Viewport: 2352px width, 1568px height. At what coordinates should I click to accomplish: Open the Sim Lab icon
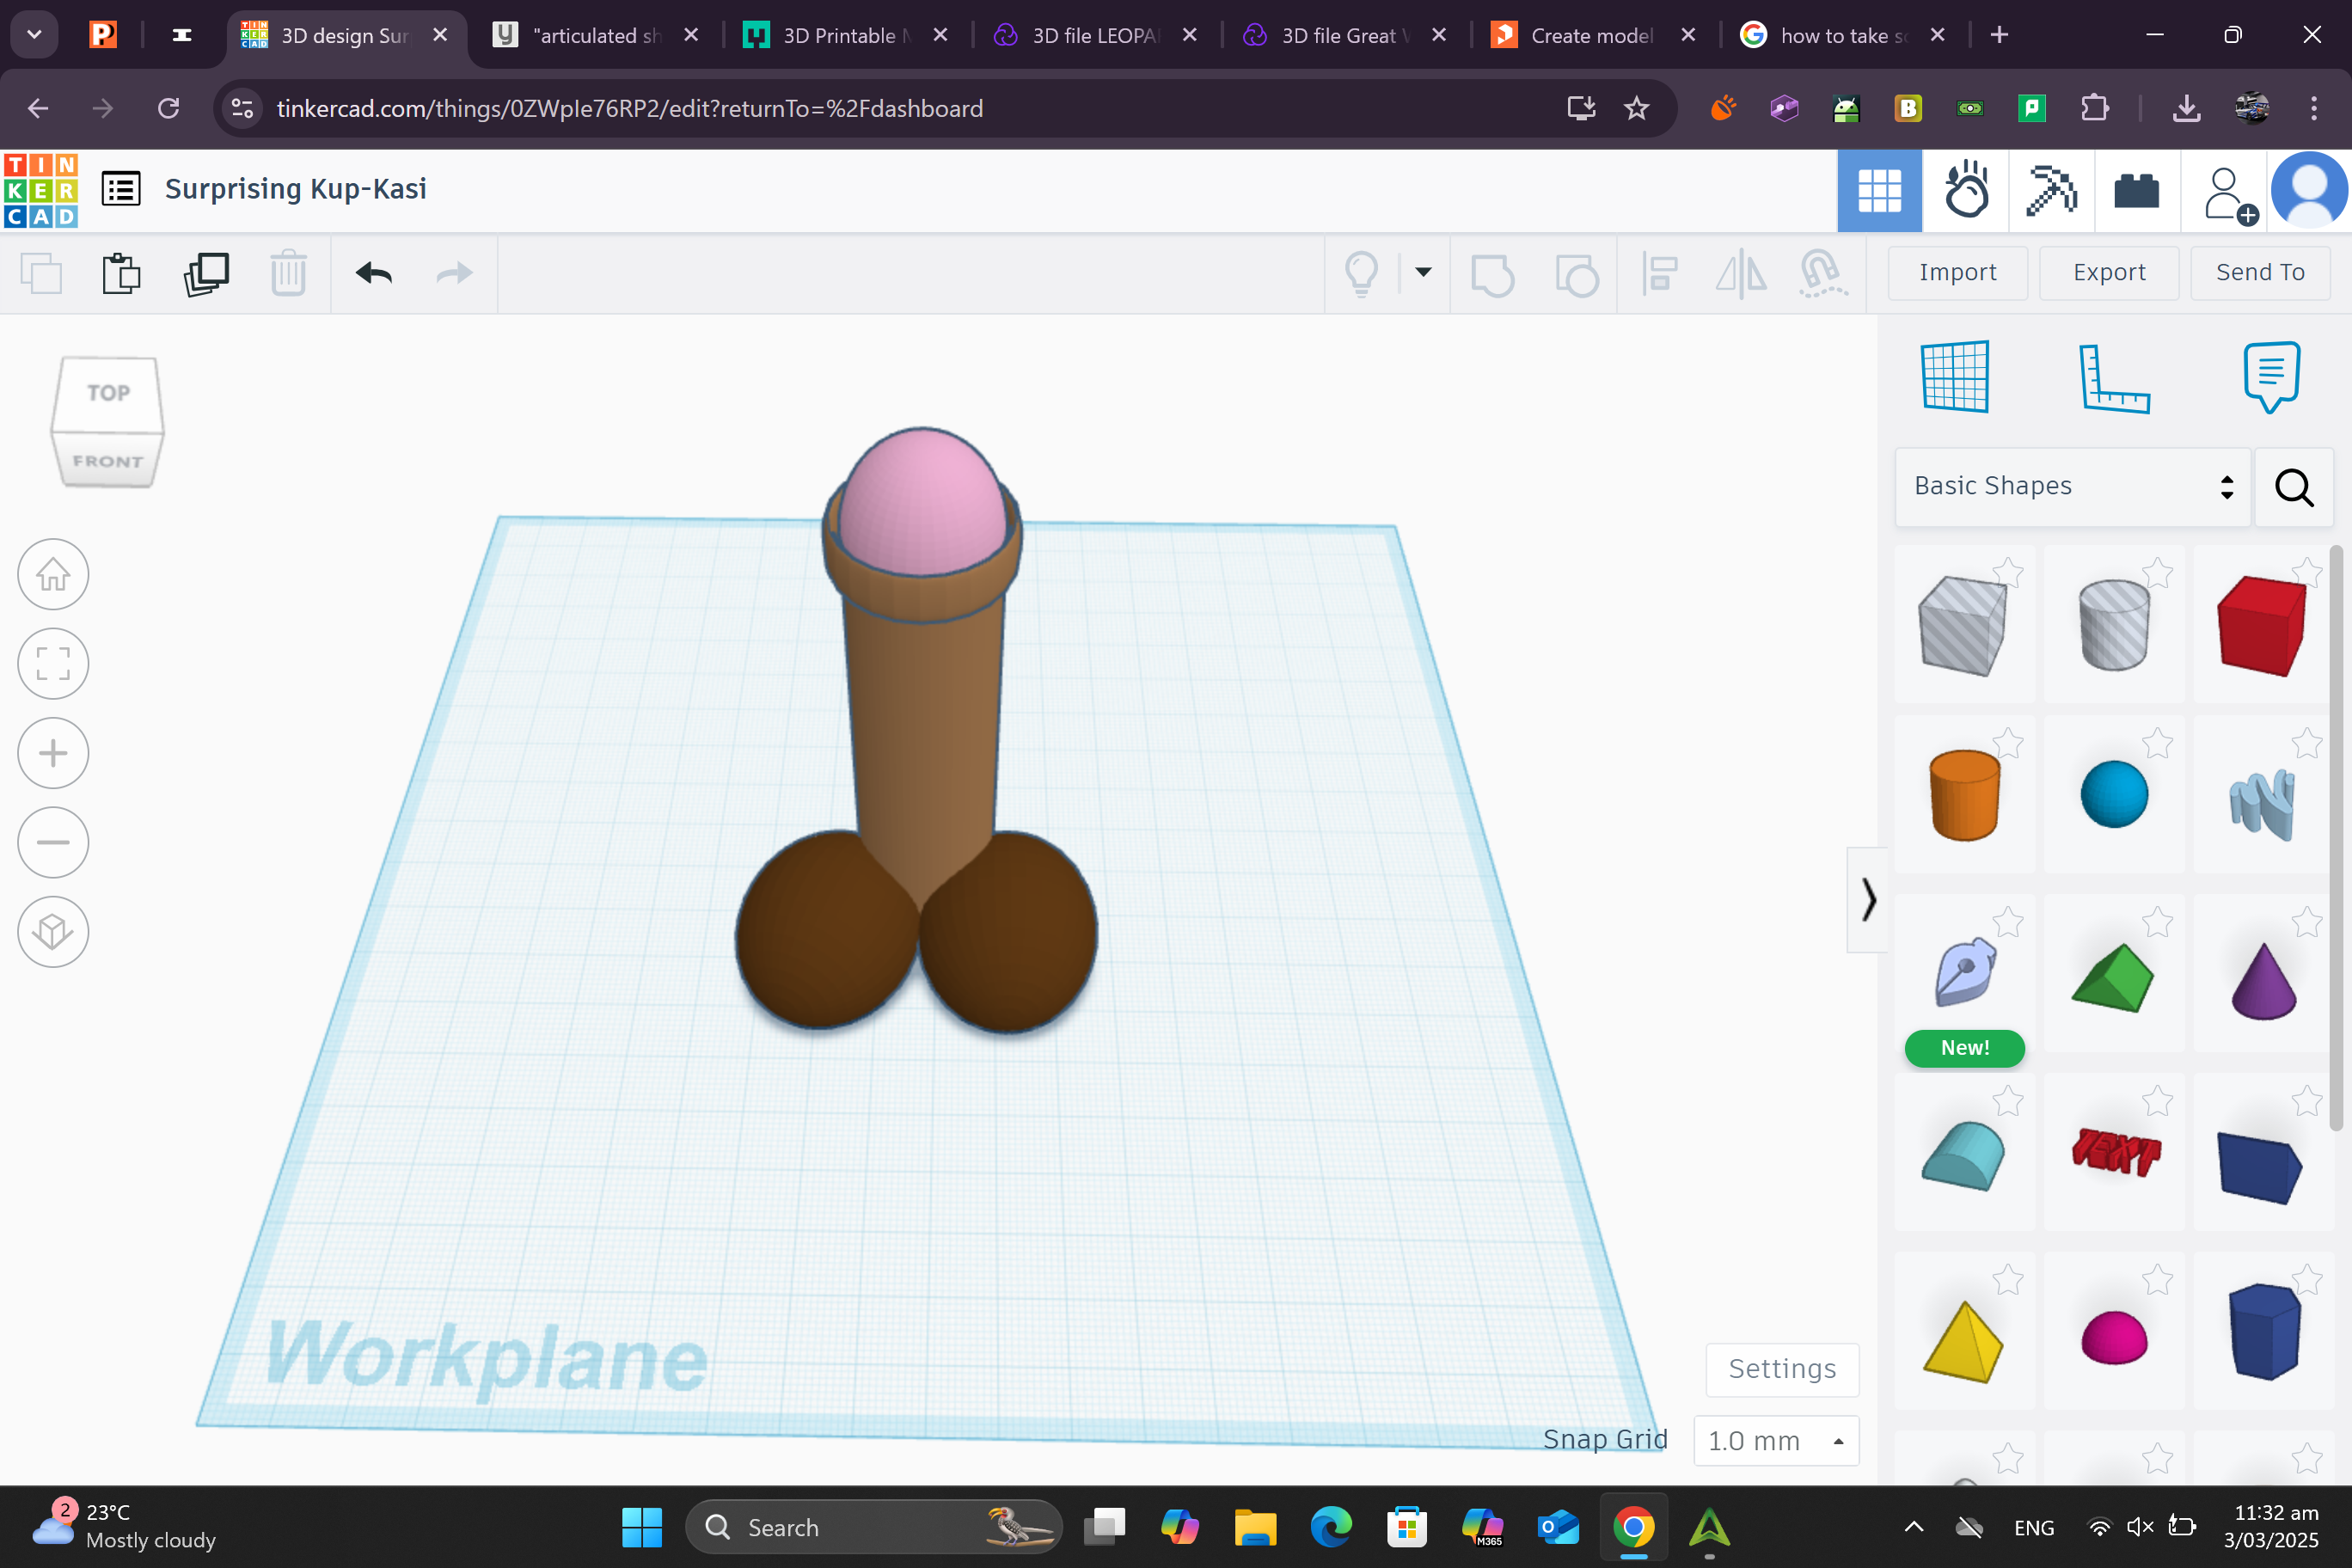click(1965, 190)
